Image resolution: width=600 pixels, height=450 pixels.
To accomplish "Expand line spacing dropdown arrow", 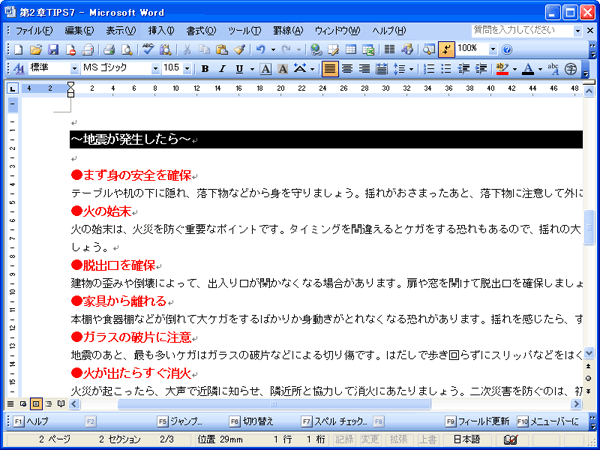I will point(411,69).
